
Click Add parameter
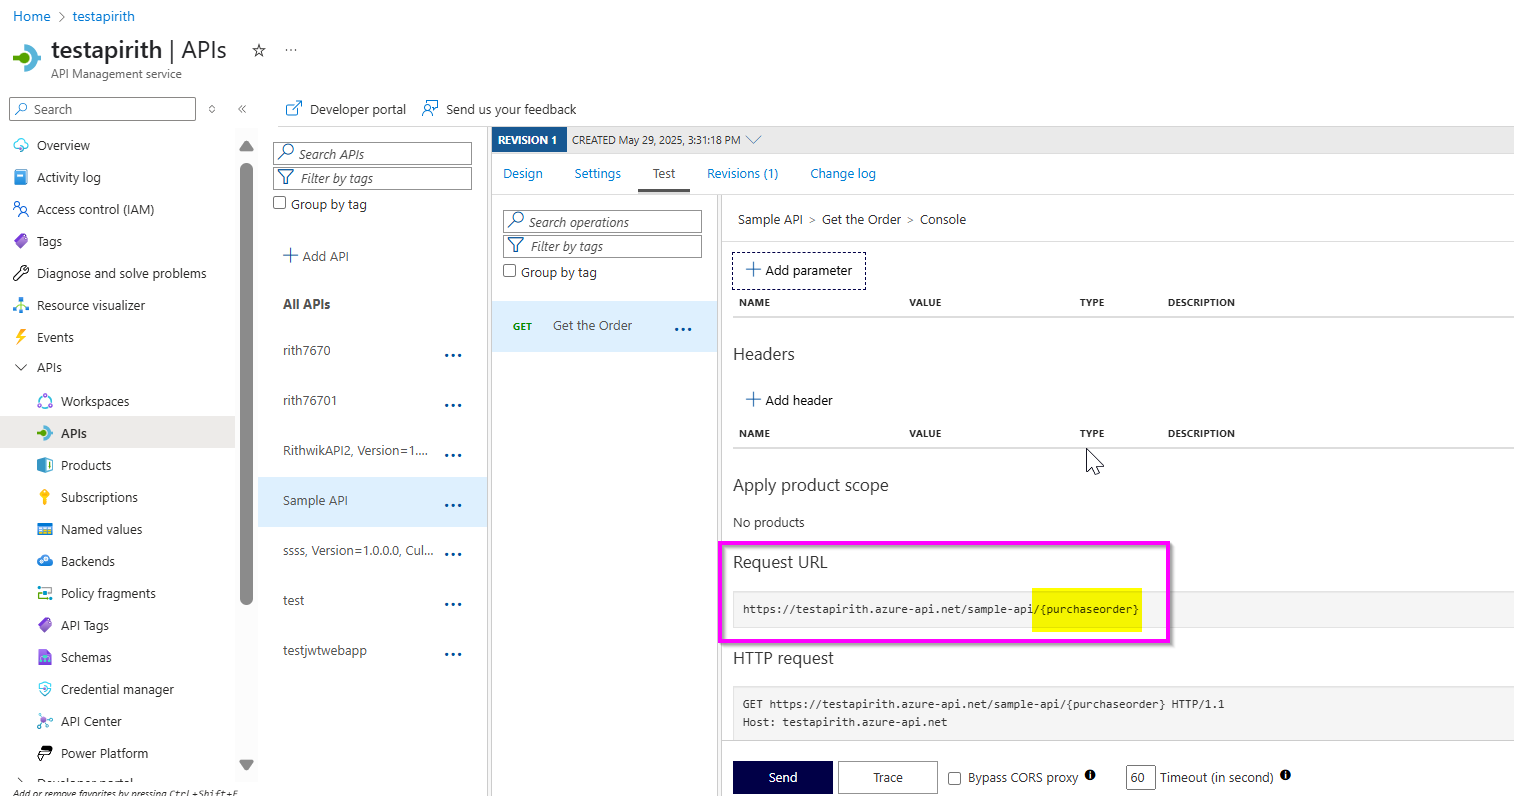tap(798, 270)
